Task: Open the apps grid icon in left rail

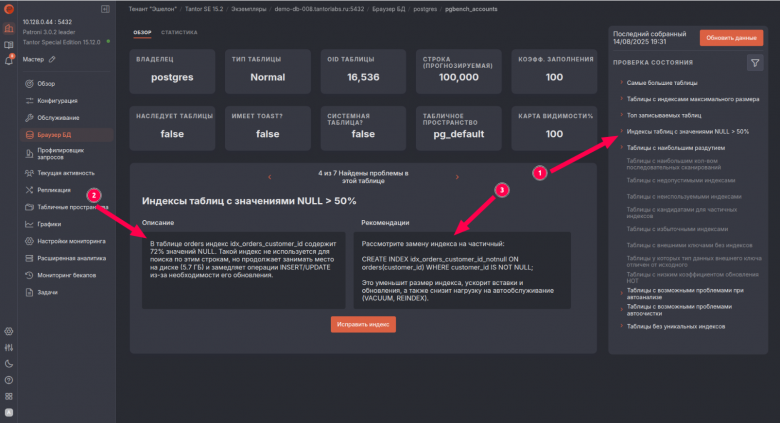Action: tap(9, 397)
